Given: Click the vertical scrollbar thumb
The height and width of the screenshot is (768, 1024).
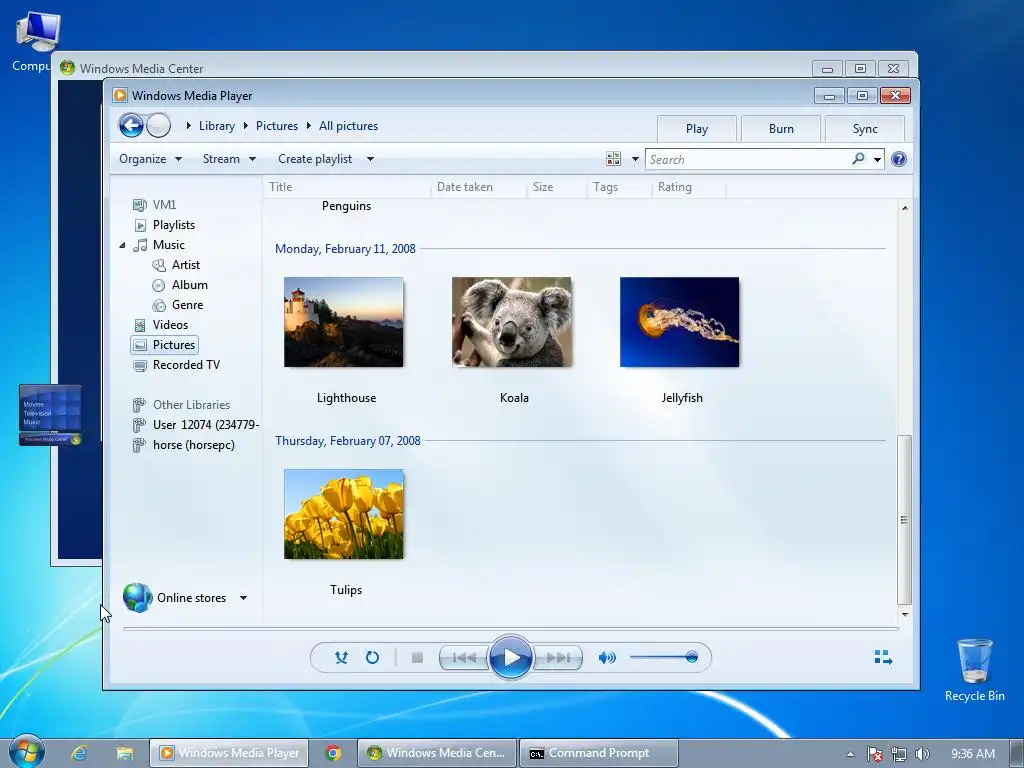Looking at the screenshot, I should [904, 520].
